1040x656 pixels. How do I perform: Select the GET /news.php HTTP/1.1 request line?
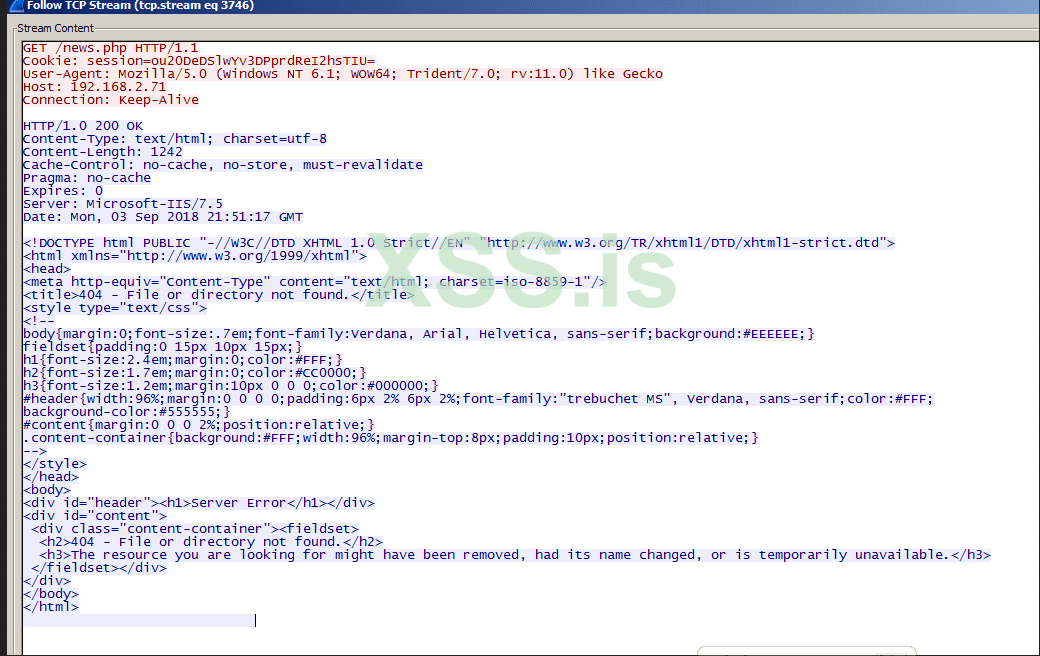pos(110,48)
